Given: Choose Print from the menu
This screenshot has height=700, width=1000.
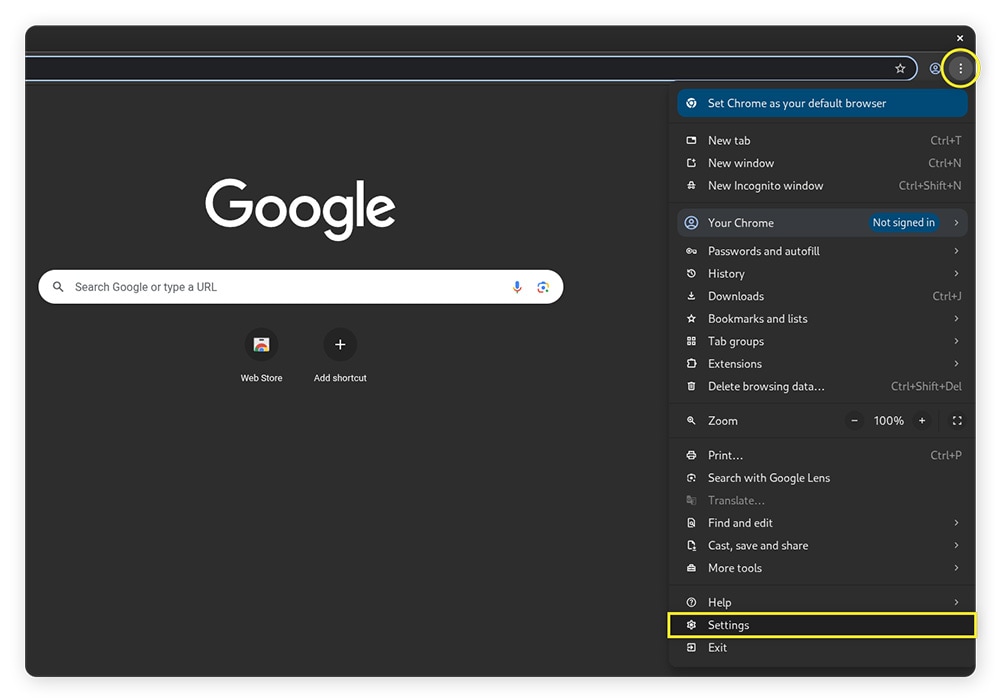Looking at the screenshot, I should pos(822,455).
